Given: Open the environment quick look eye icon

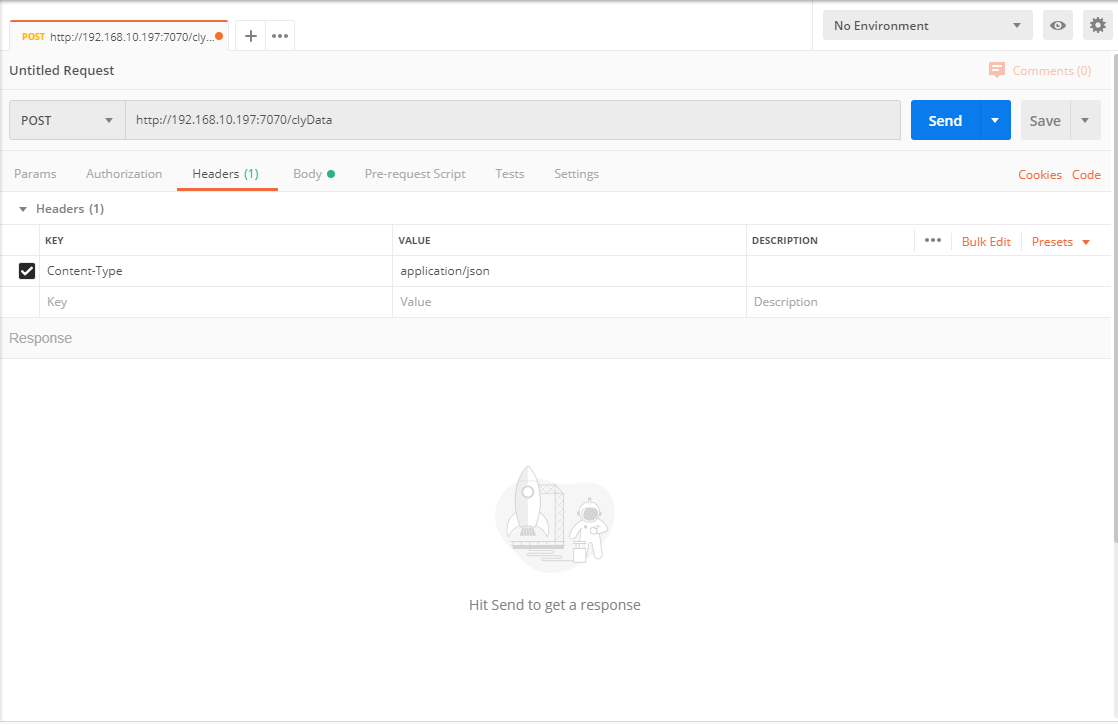Looking at the screenshot, I should [1057, 24].
